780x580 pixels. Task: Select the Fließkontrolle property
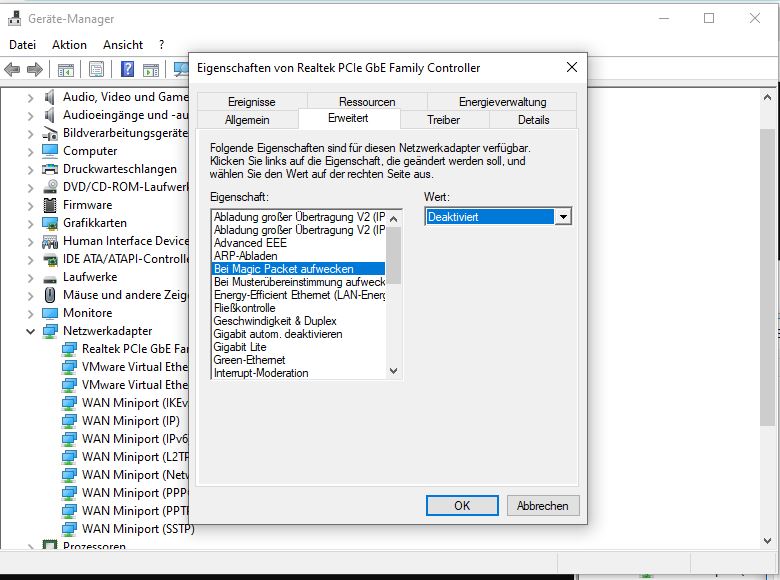tap(298, 308)
